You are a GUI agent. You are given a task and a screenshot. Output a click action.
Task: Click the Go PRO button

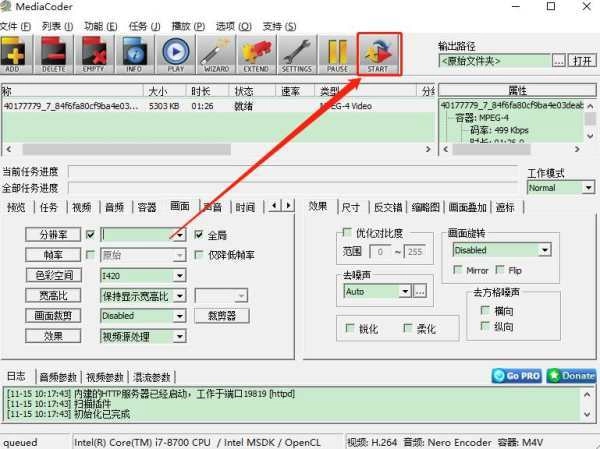click(517, 376)
